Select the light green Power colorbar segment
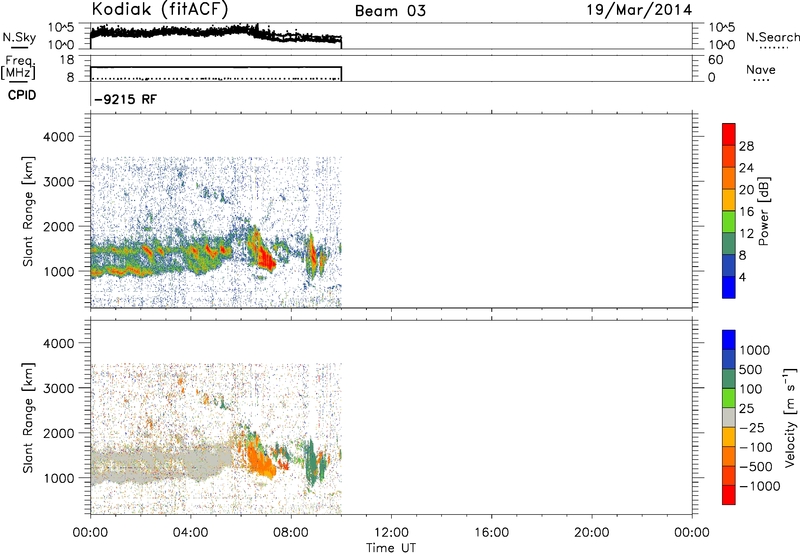This screenshot has width=800, height=554. (729, 221)
